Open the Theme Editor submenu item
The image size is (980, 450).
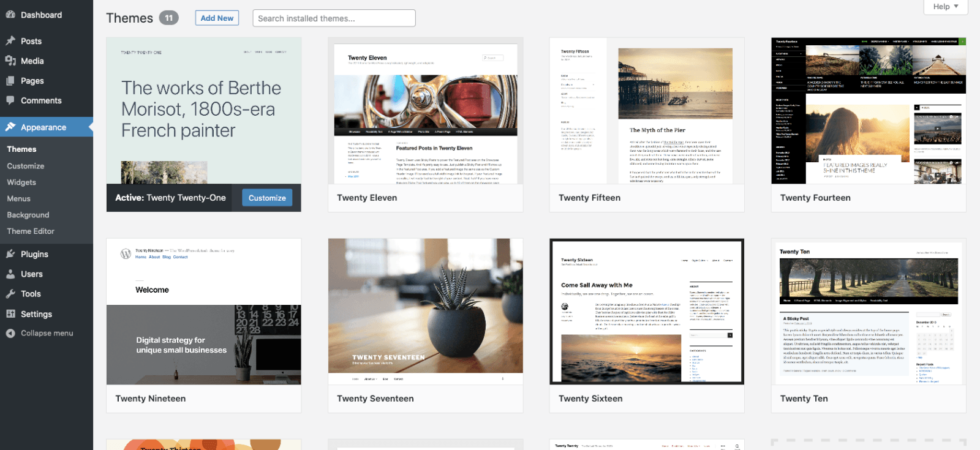(x=31, y=231)
